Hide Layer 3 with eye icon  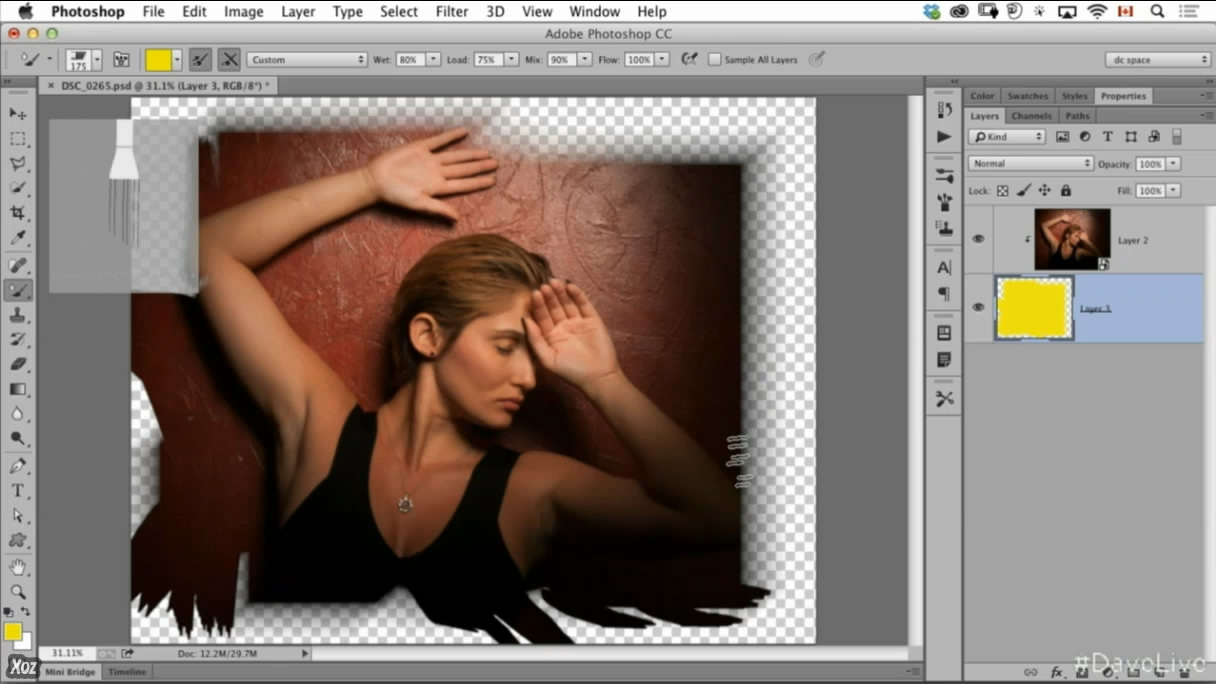978,308
